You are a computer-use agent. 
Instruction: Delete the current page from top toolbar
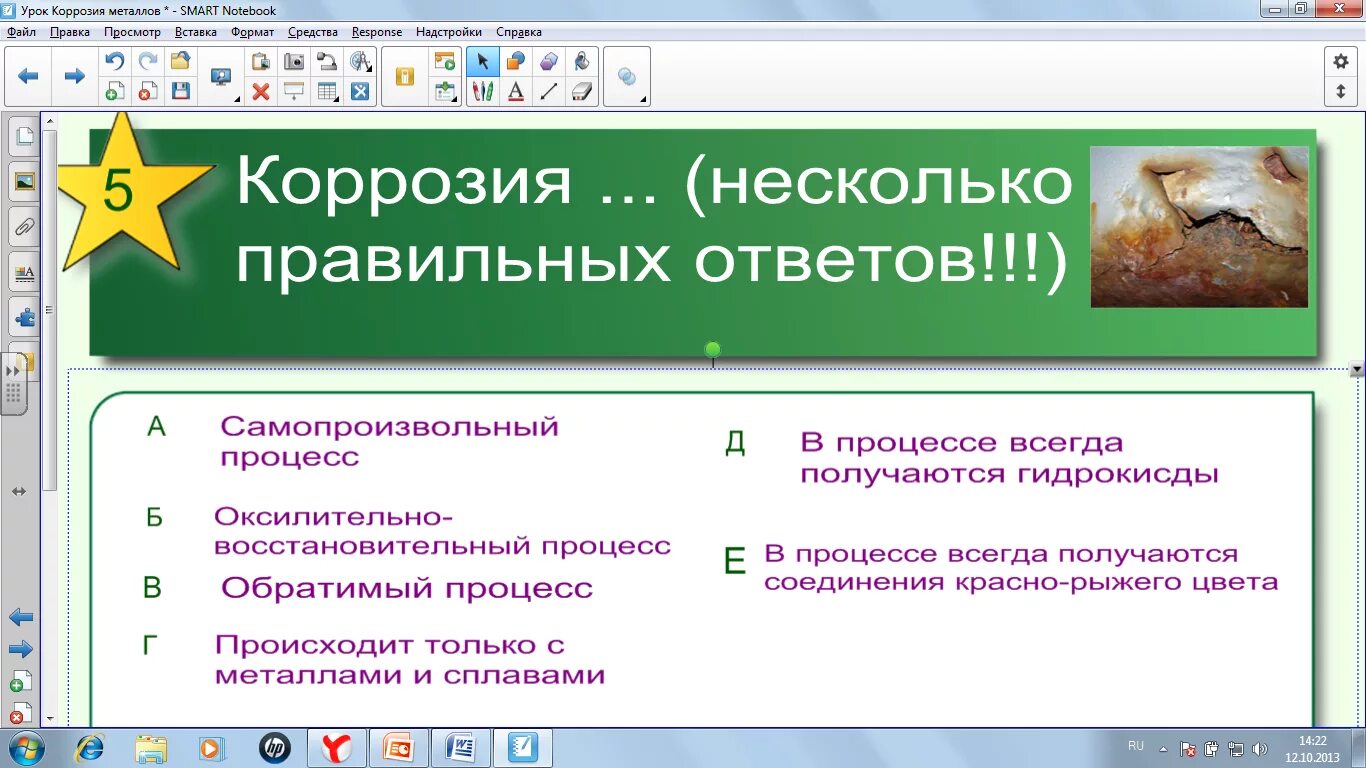(148, 92)
